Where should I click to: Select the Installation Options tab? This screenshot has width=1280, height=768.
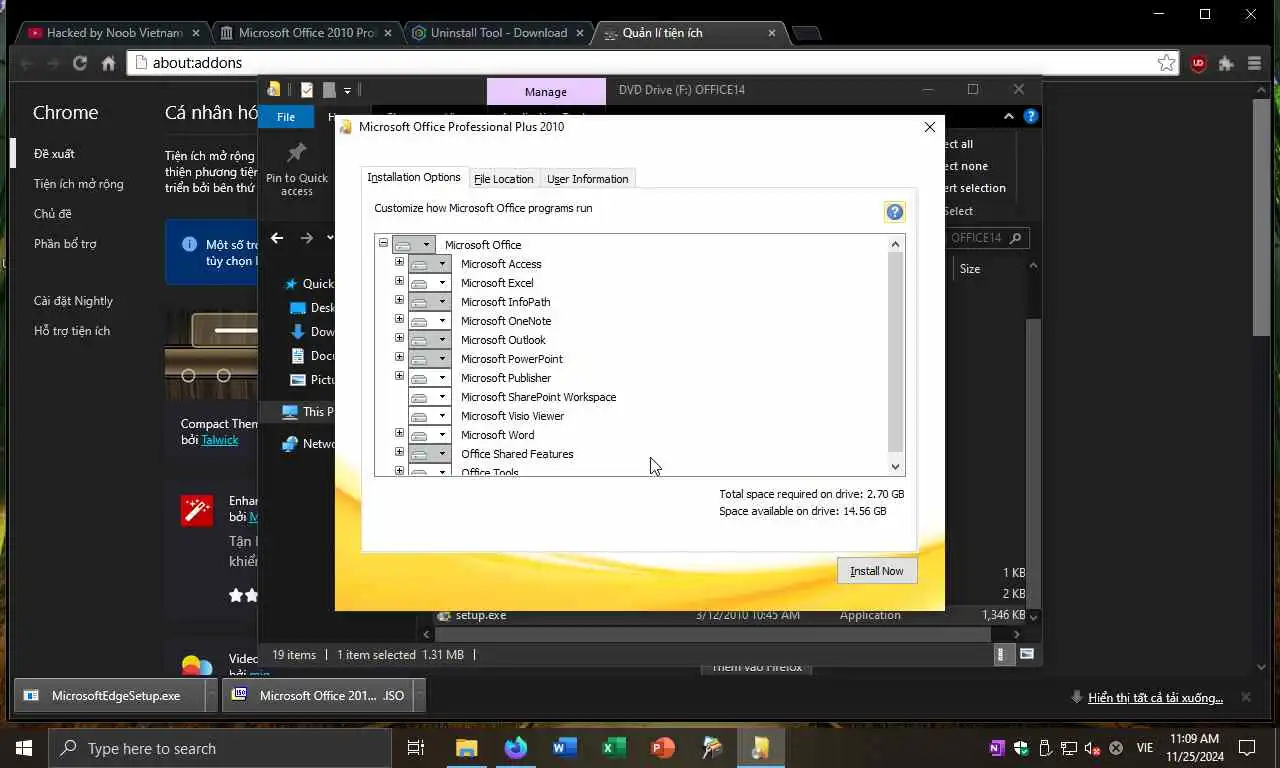pos(414,177)
